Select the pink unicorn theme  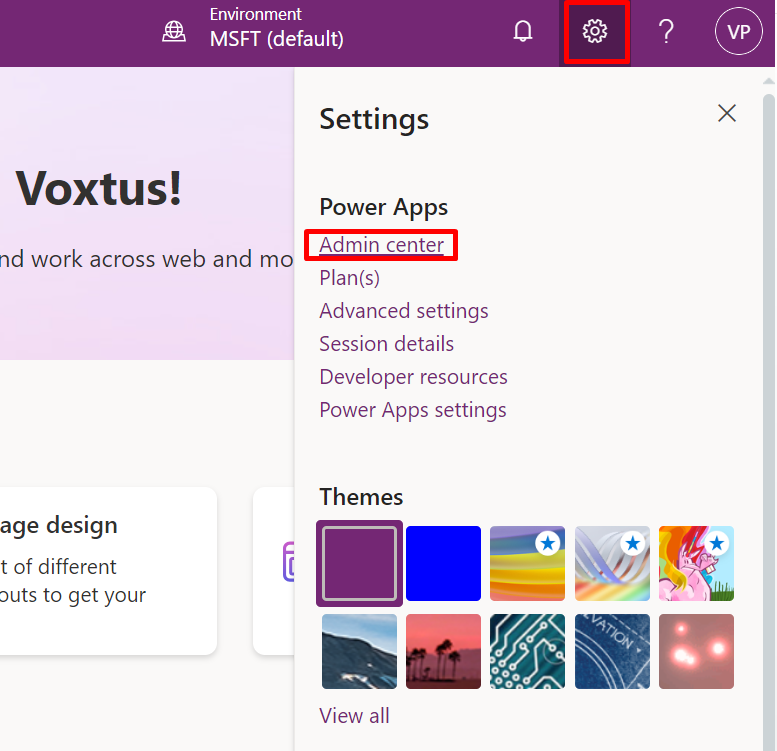[696, 563]
